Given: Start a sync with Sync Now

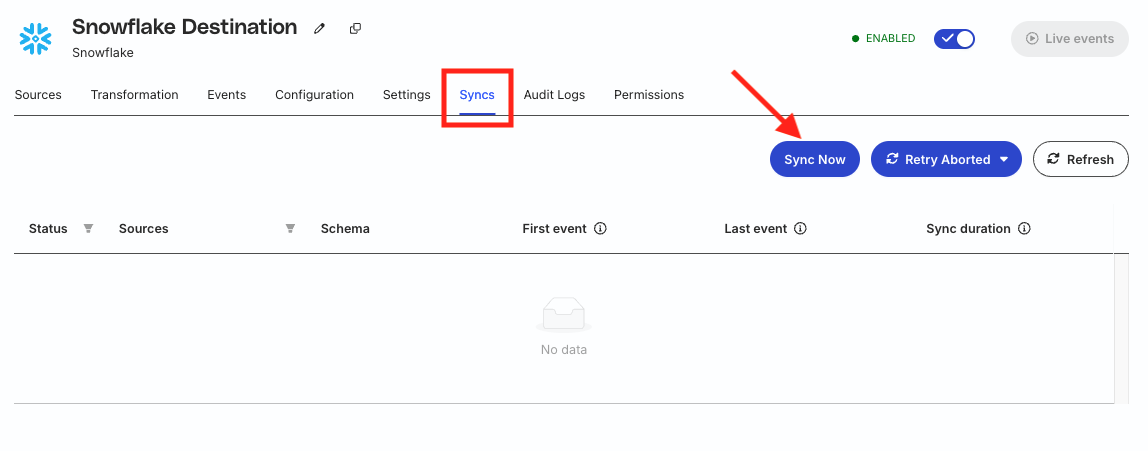Looking at the screenshot, I should point(815,159).
